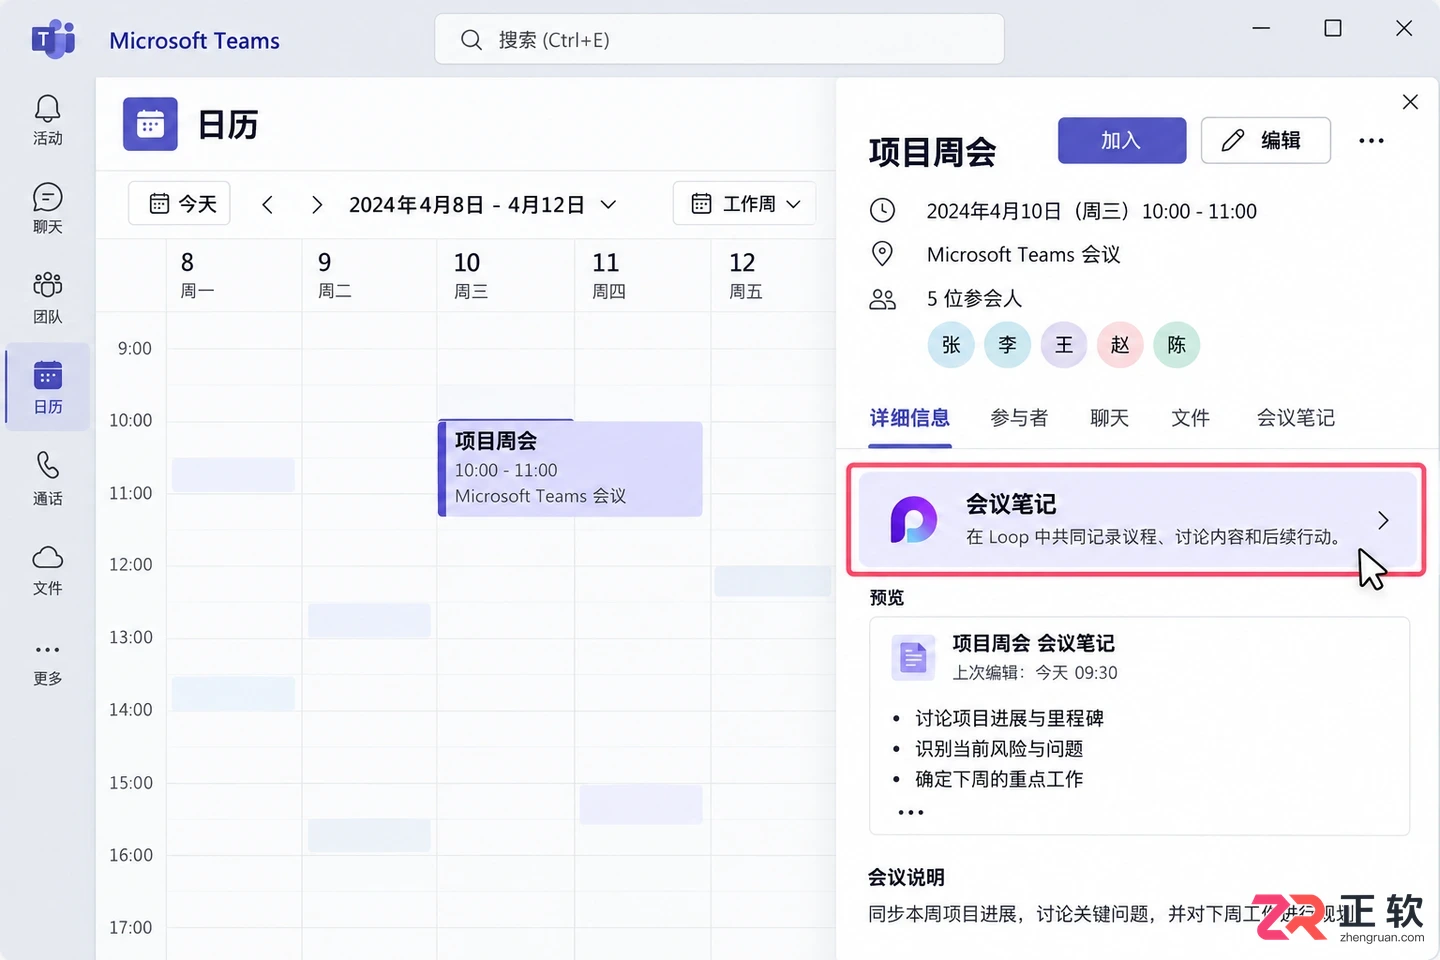
Task: Expand preview notes with the ellipsis below bullets
Action: coord(911,812)
